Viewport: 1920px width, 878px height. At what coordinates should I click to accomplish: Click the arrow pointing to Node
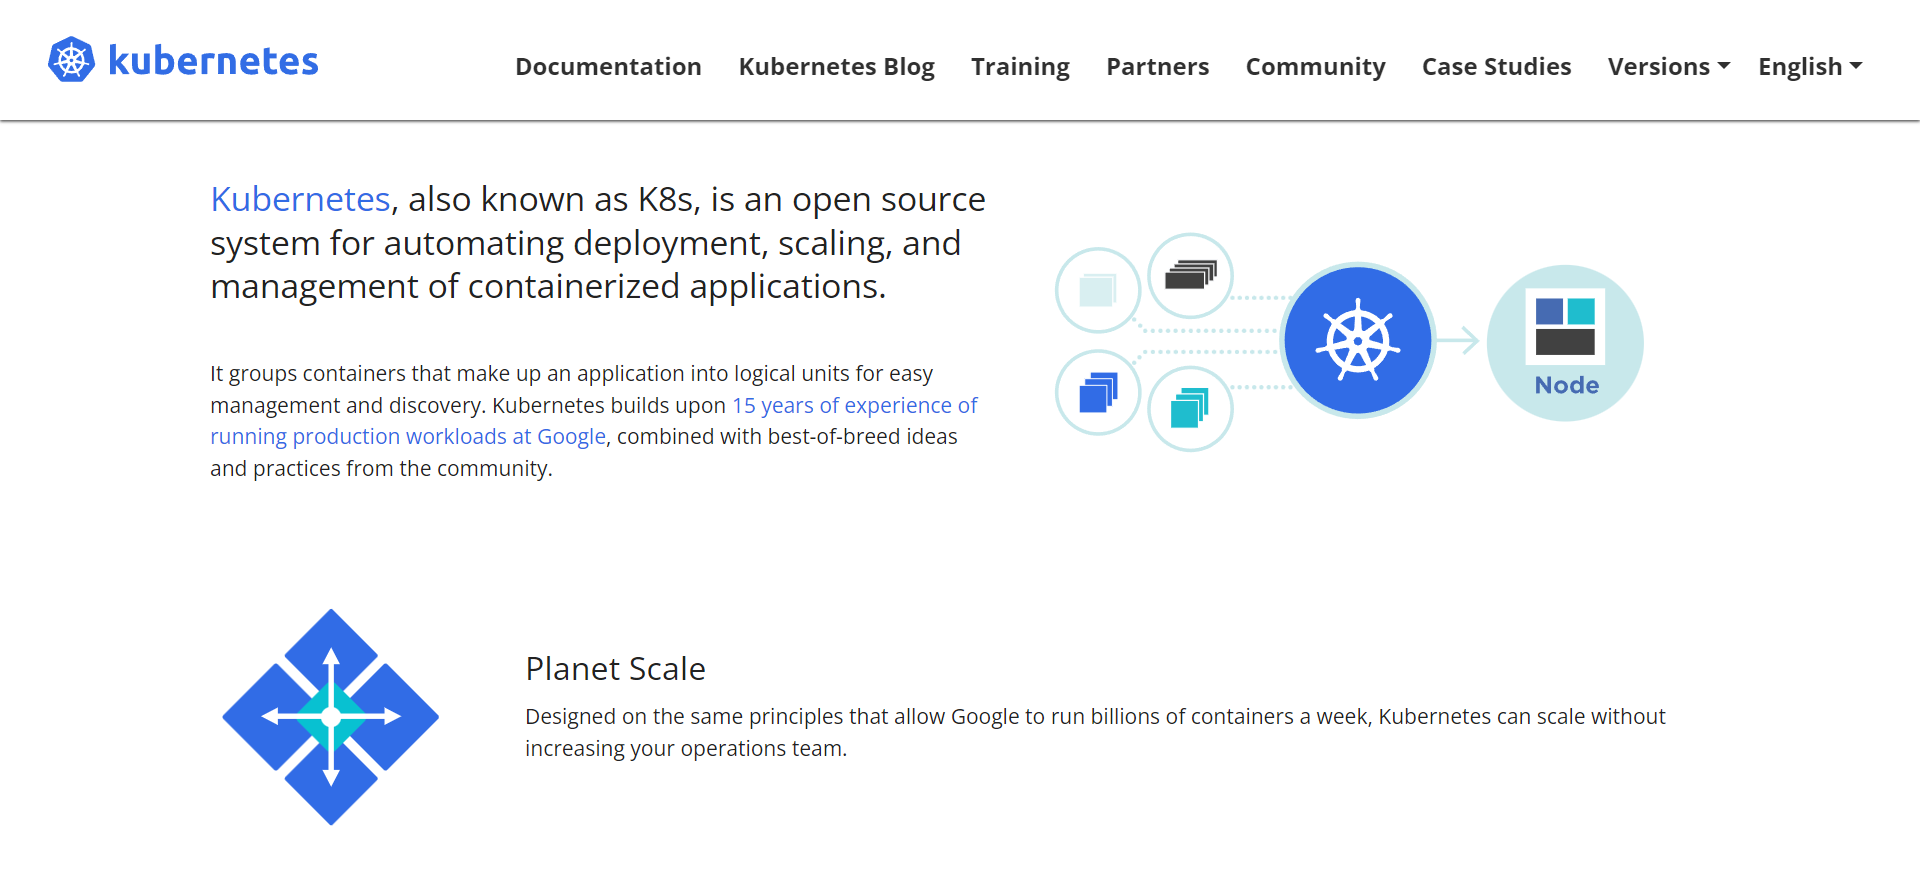click(x=1458, y=340)
